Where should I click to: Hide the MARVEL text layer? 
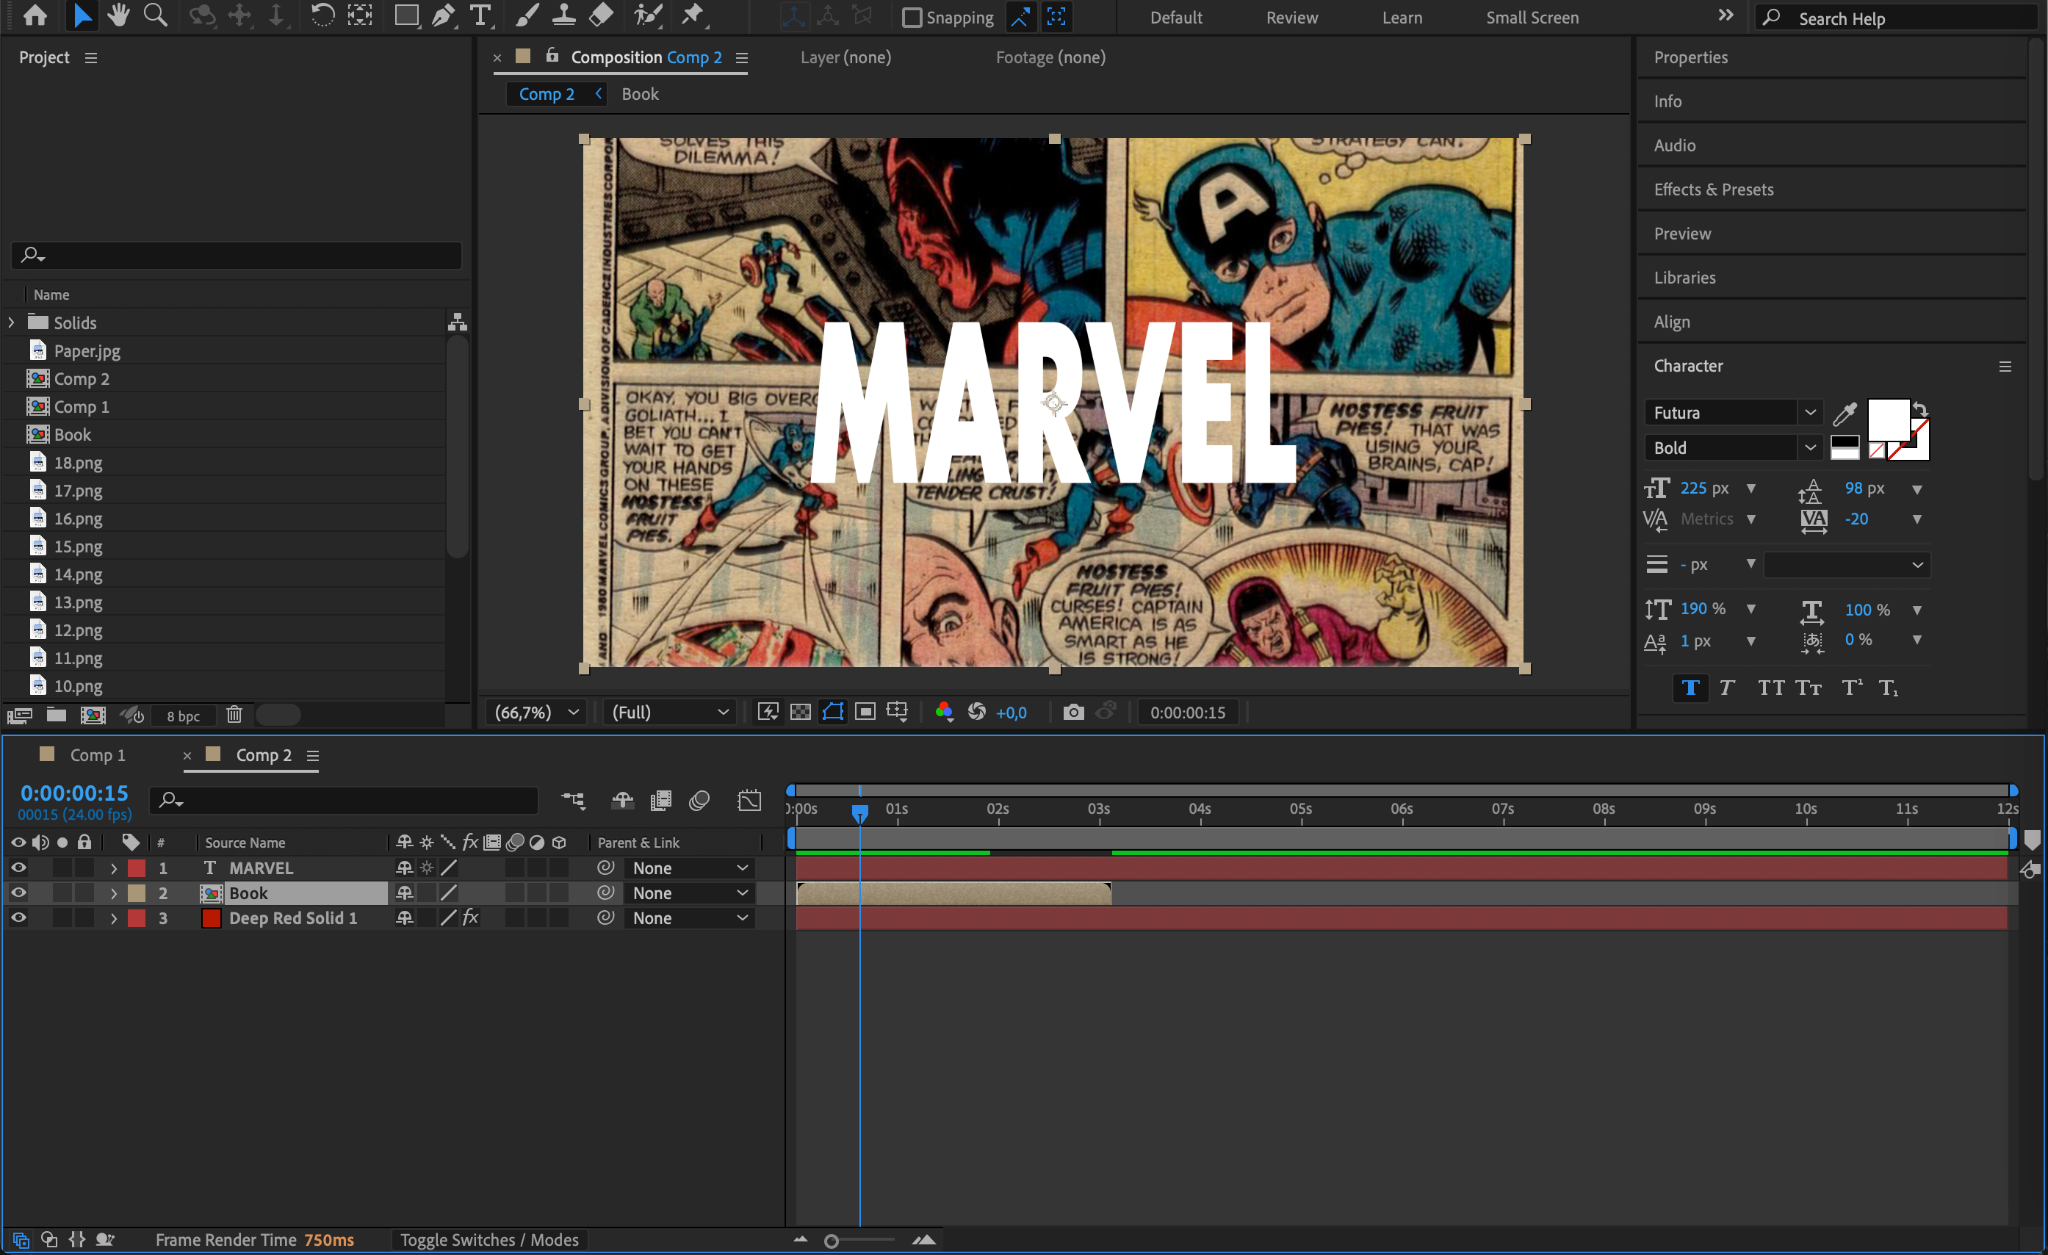(x=18, y=868)
